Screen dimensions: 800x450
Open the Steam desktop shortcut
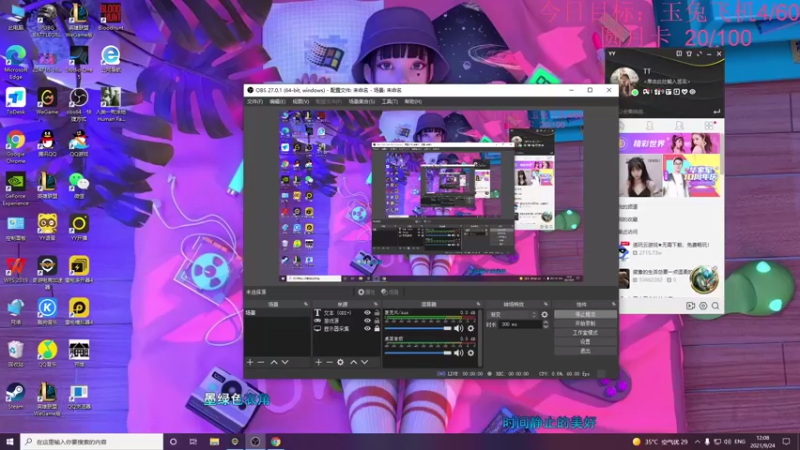pos(15,396)
